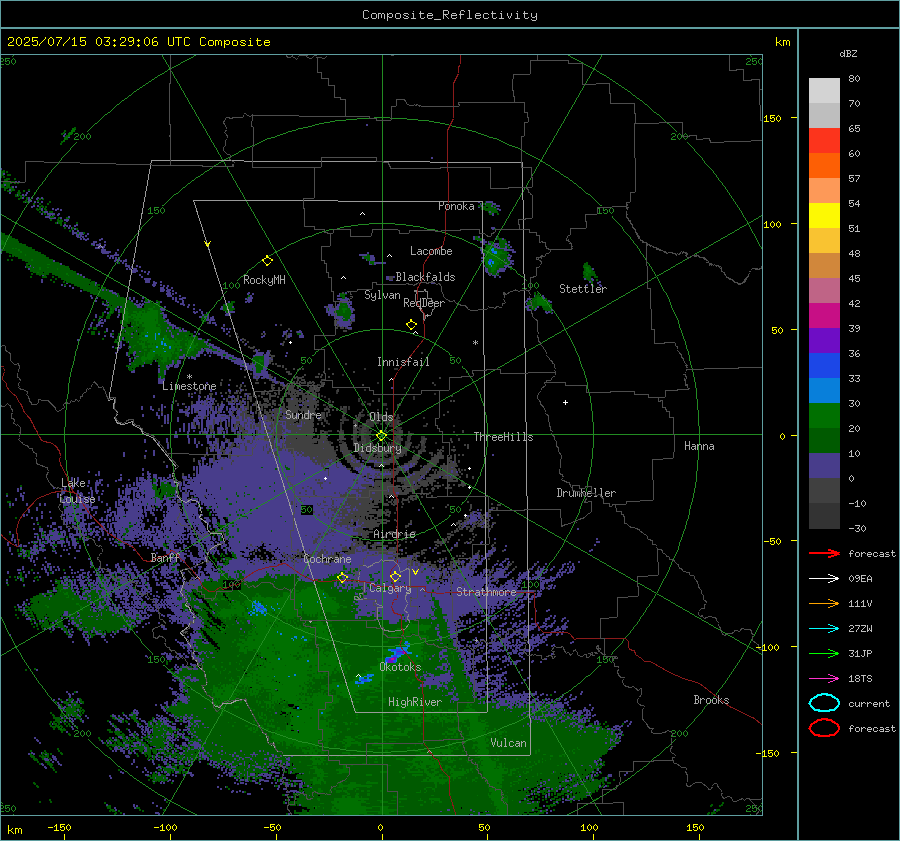The height and width of the screenshot is (841, 900).
Task: Click the Innisfail city label
Action: [403, 362]
